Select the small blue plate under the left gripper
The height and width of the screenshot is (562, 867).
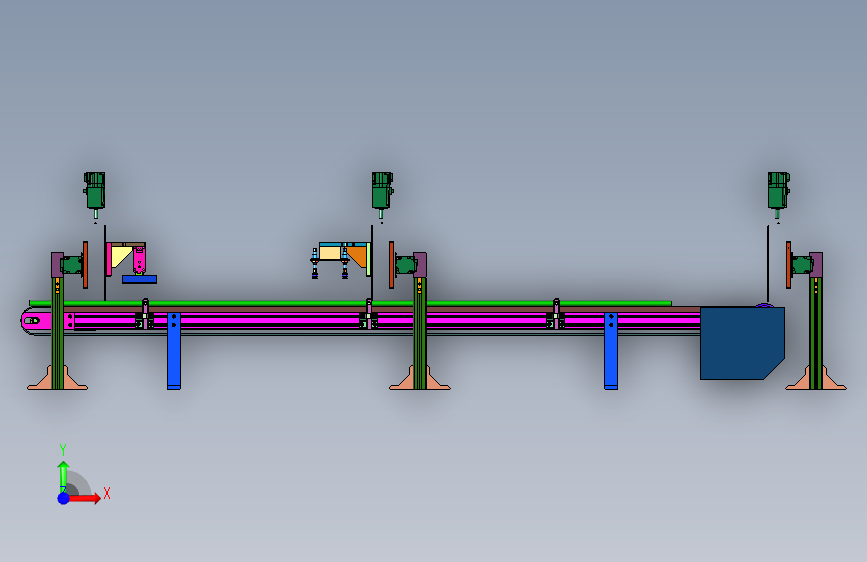click(139, 279)
